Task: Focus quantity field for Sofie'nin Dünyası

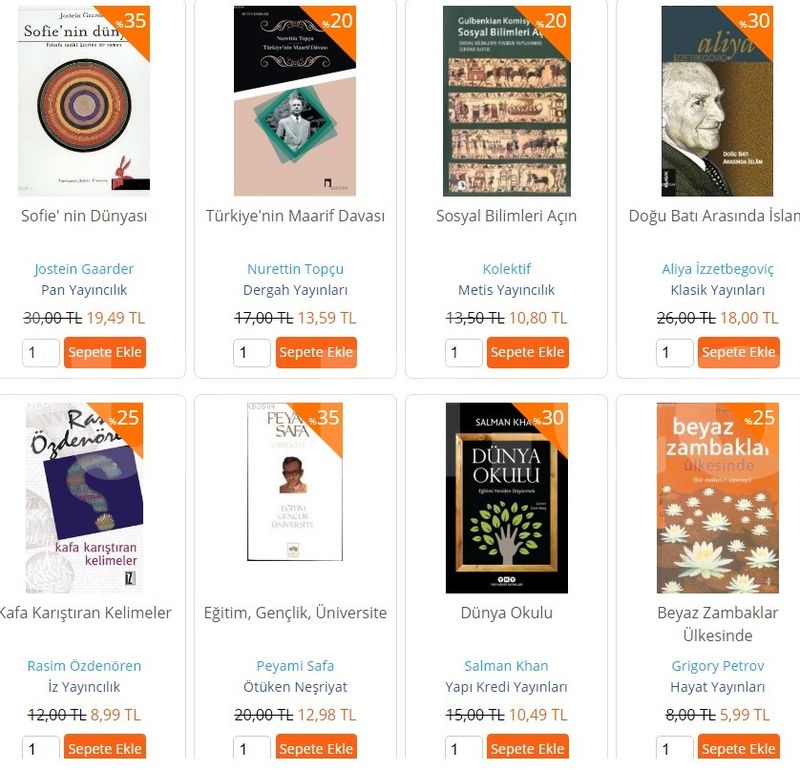Action: 41,353
